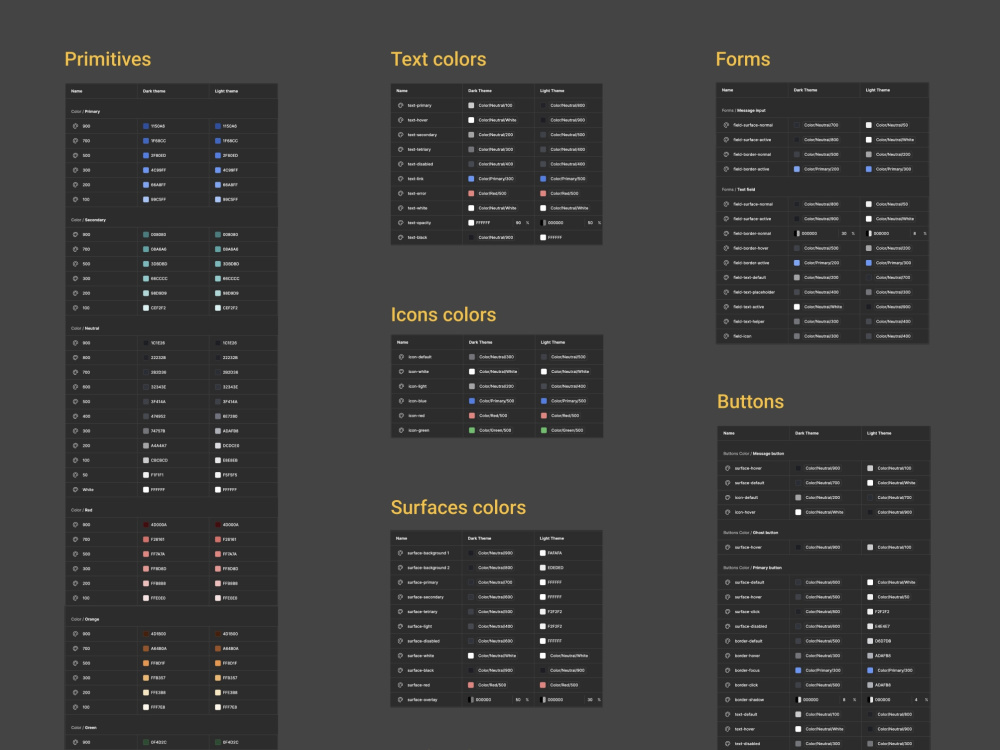Click the palette icon beside icon-default
This screenshot has height=750, width=1000.
coord(401,357)
